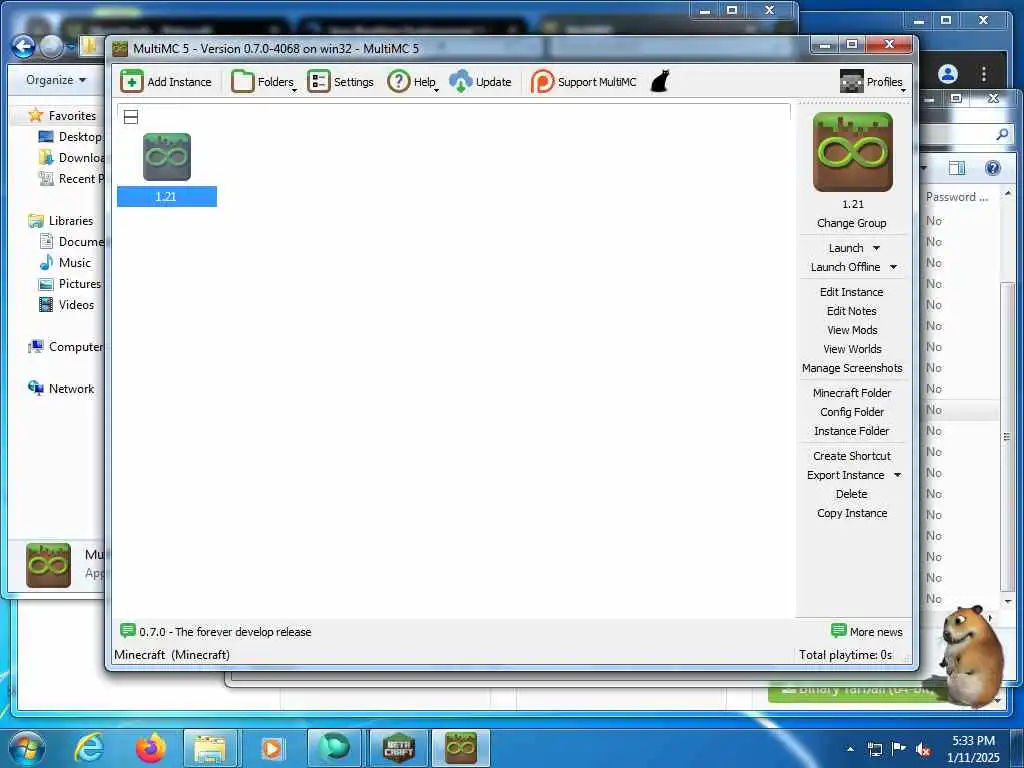Select Libraries in Explorer sidebar
1024x768 pixels.
tap(61, 221)
